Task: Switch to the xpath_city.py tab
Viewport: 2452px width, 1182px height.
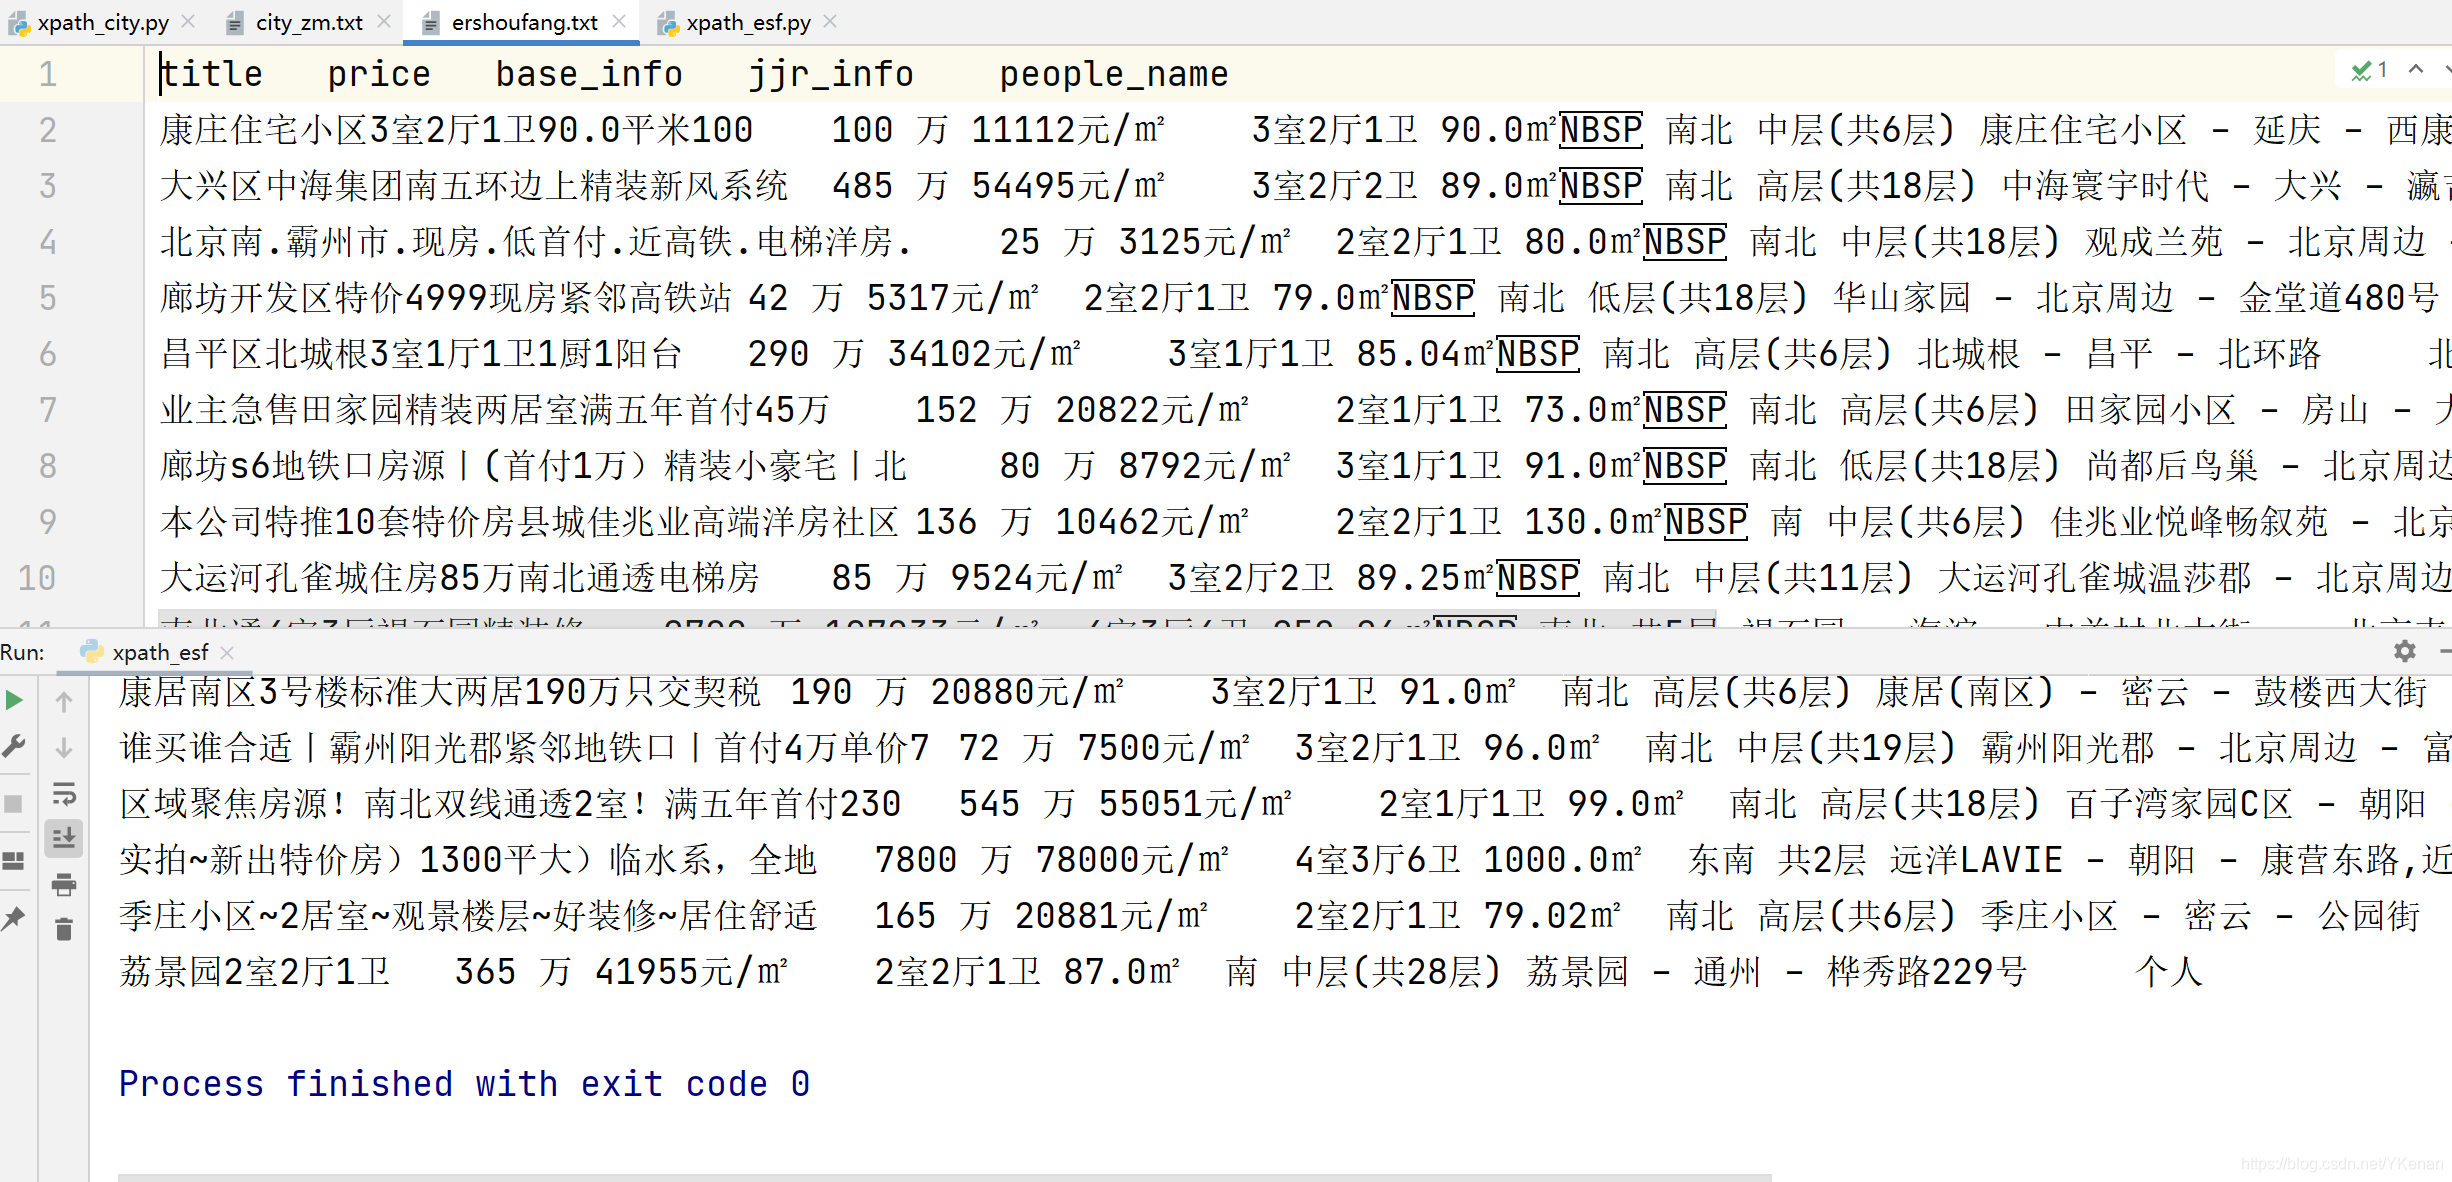Action: [102, 22]
